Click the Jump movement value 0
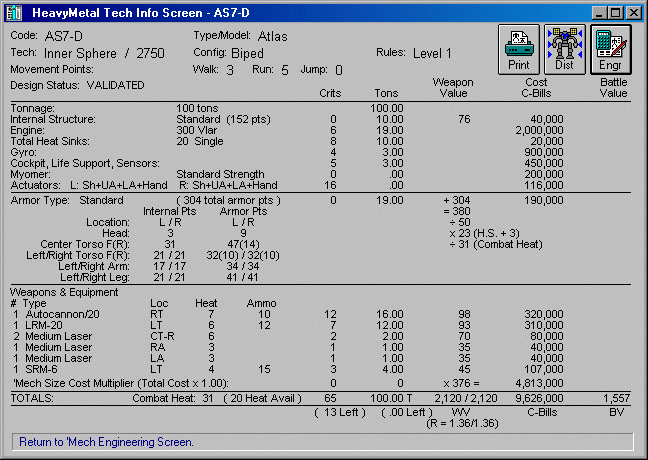Image resolution: width=648 pixels, height=460 pixels. coord(339,70)
